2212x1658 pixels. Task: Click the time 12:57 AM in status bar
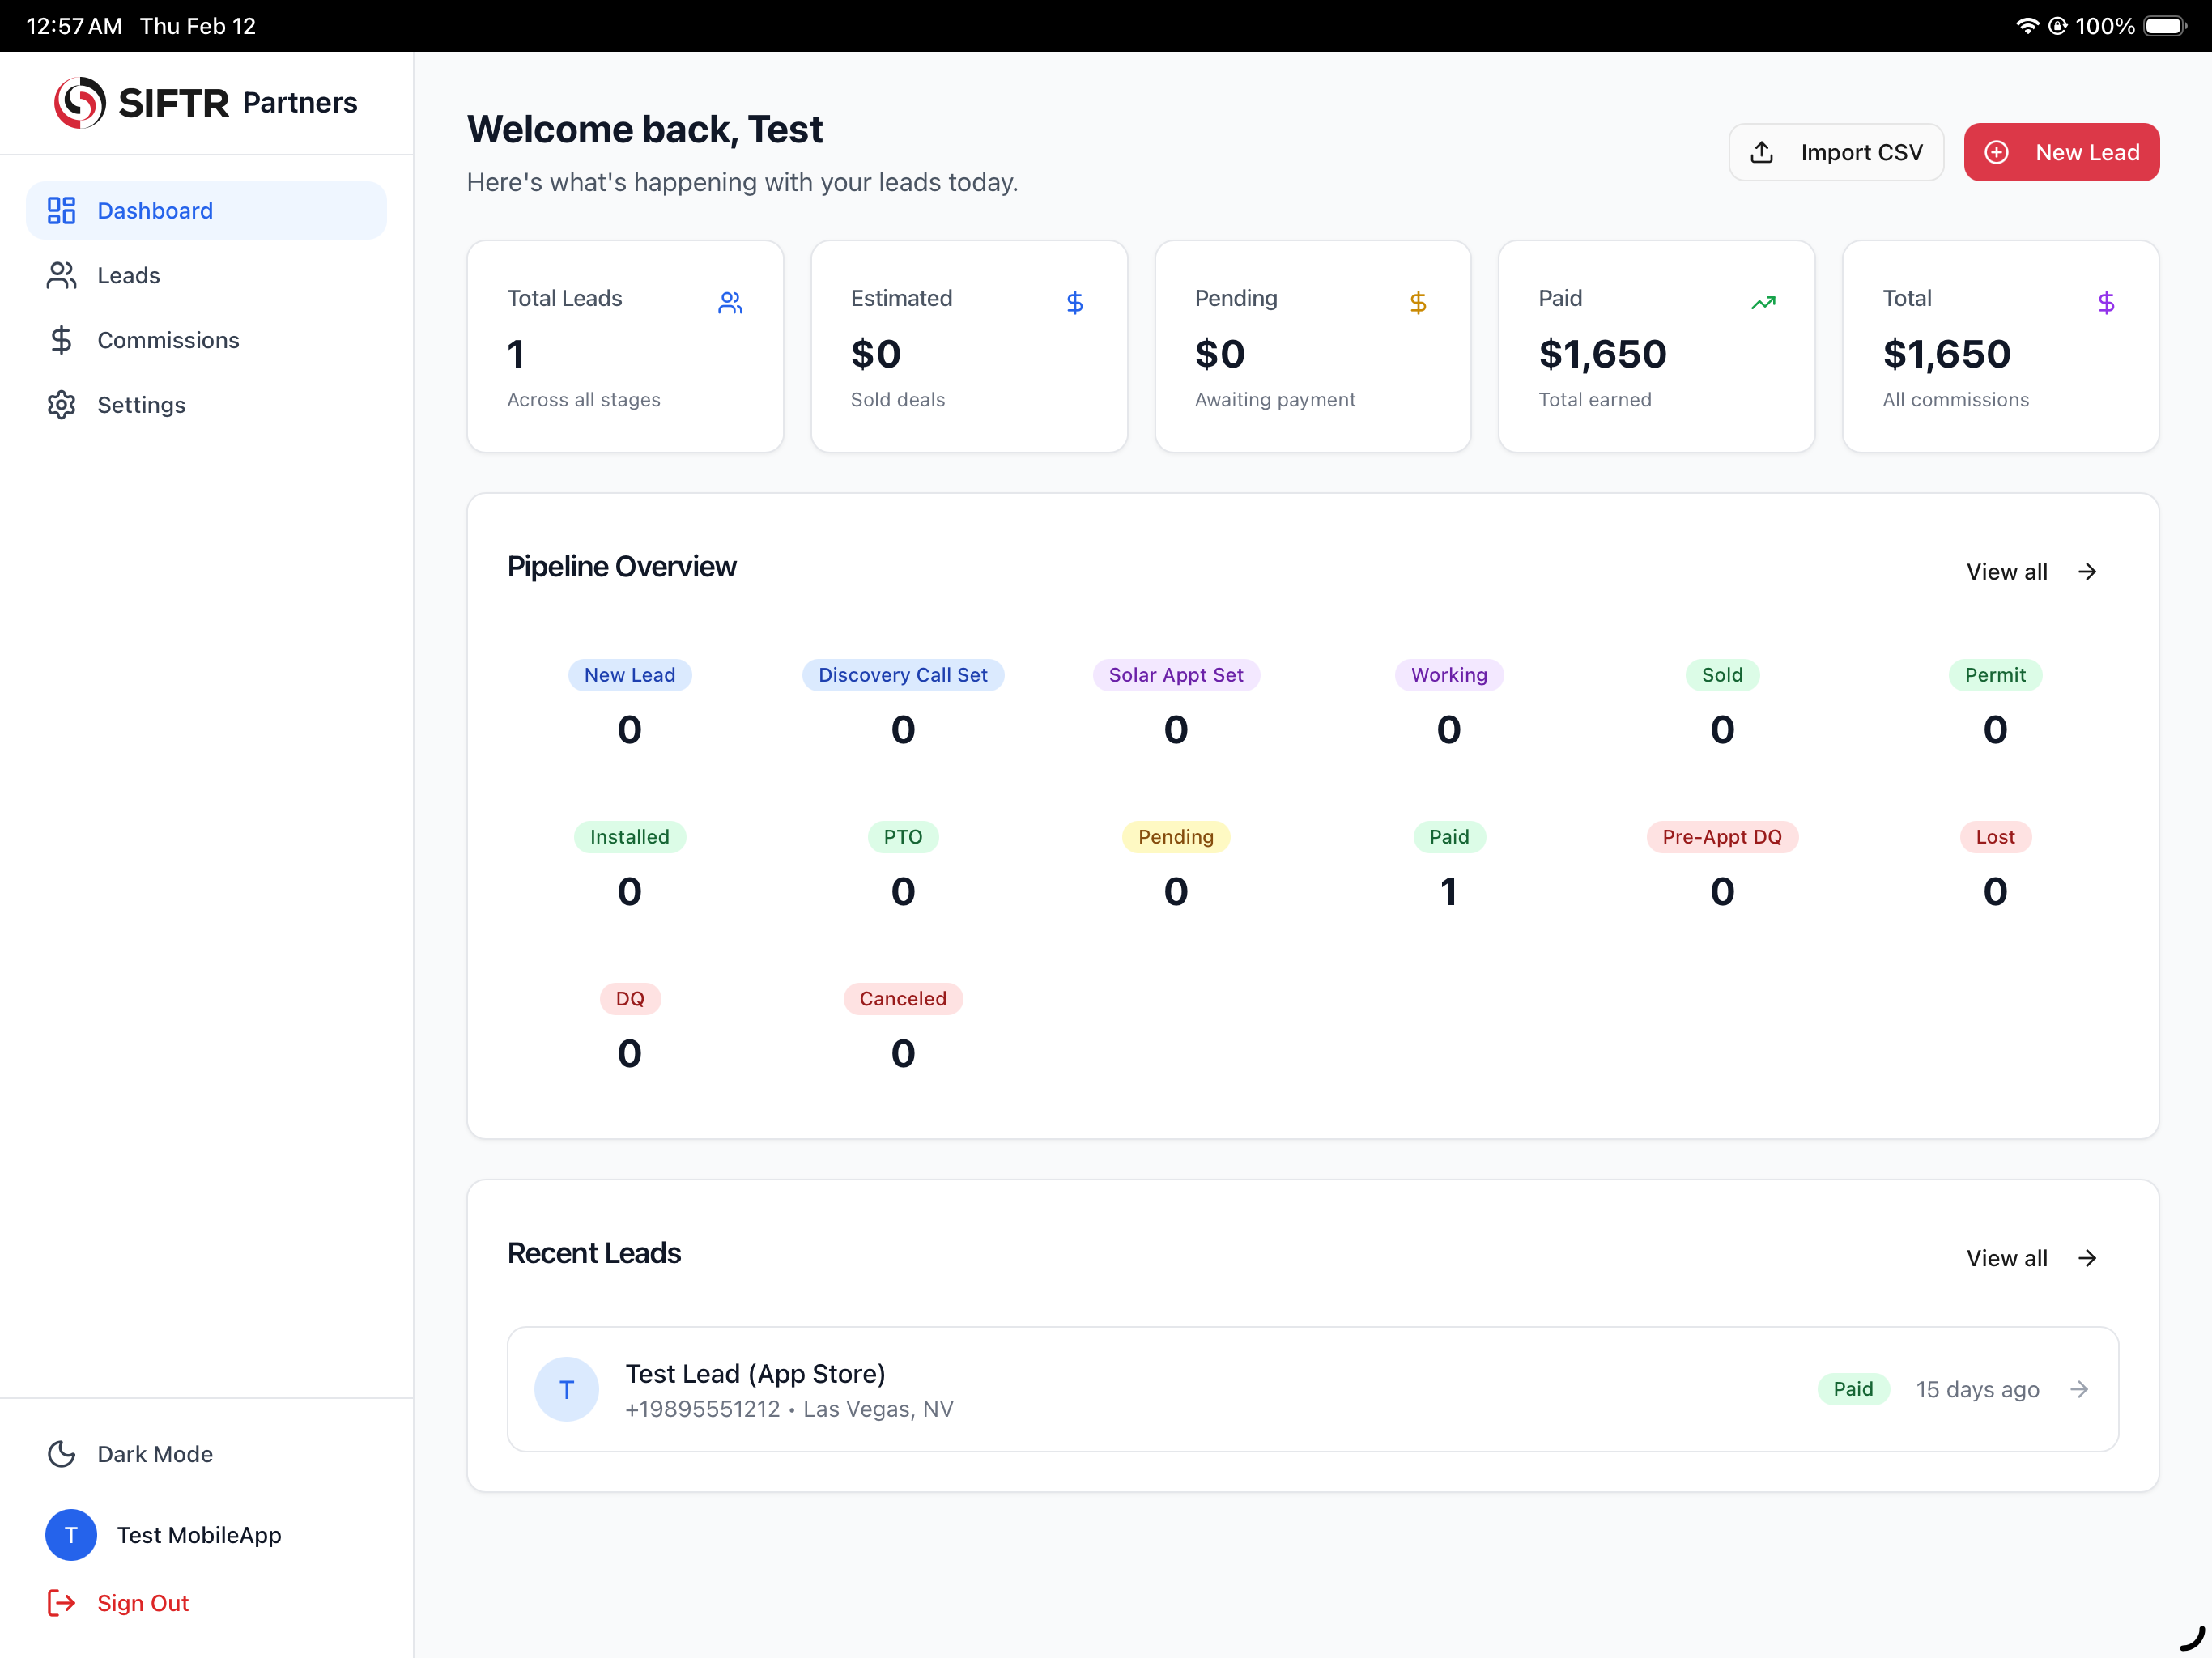point(74,26)
